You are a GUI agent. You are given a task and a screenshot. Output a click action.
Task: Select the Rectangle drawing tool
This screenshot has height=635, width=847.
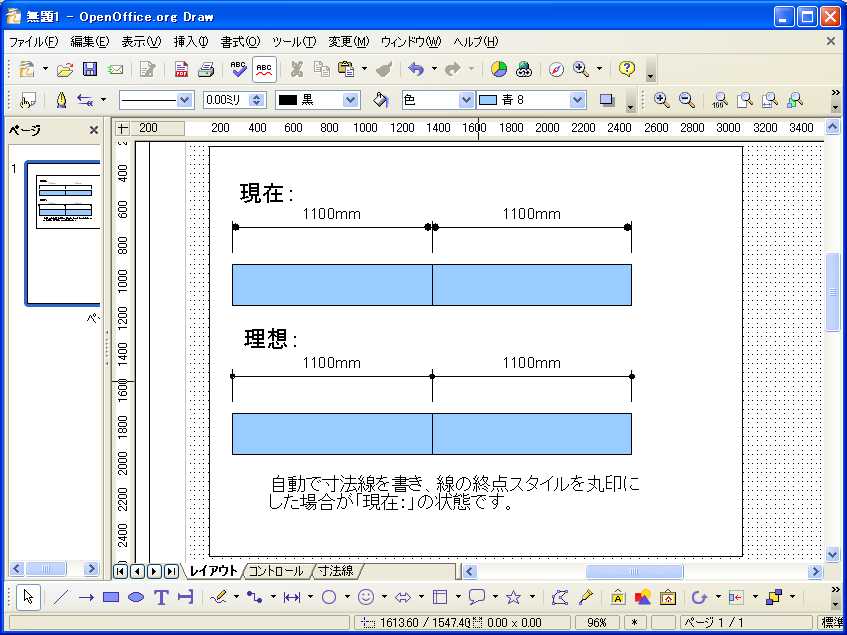[111, 597]
